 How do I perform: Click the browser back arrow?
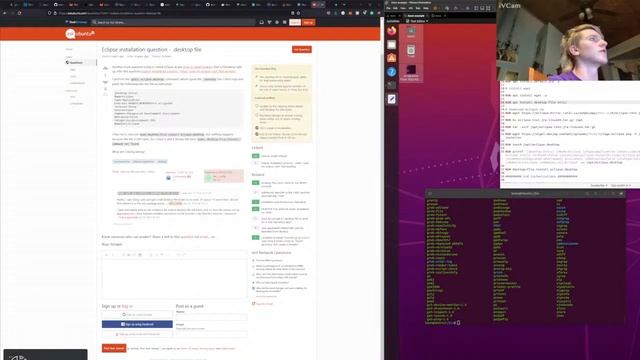click(5, 13)
